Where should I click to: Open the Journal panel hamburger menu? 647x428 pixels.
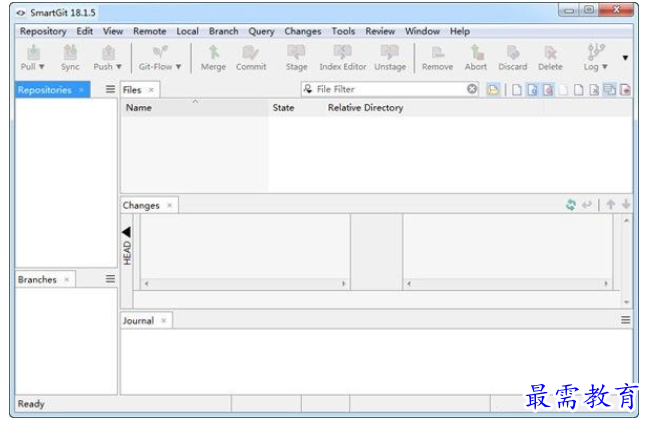[x=626, y=320]
